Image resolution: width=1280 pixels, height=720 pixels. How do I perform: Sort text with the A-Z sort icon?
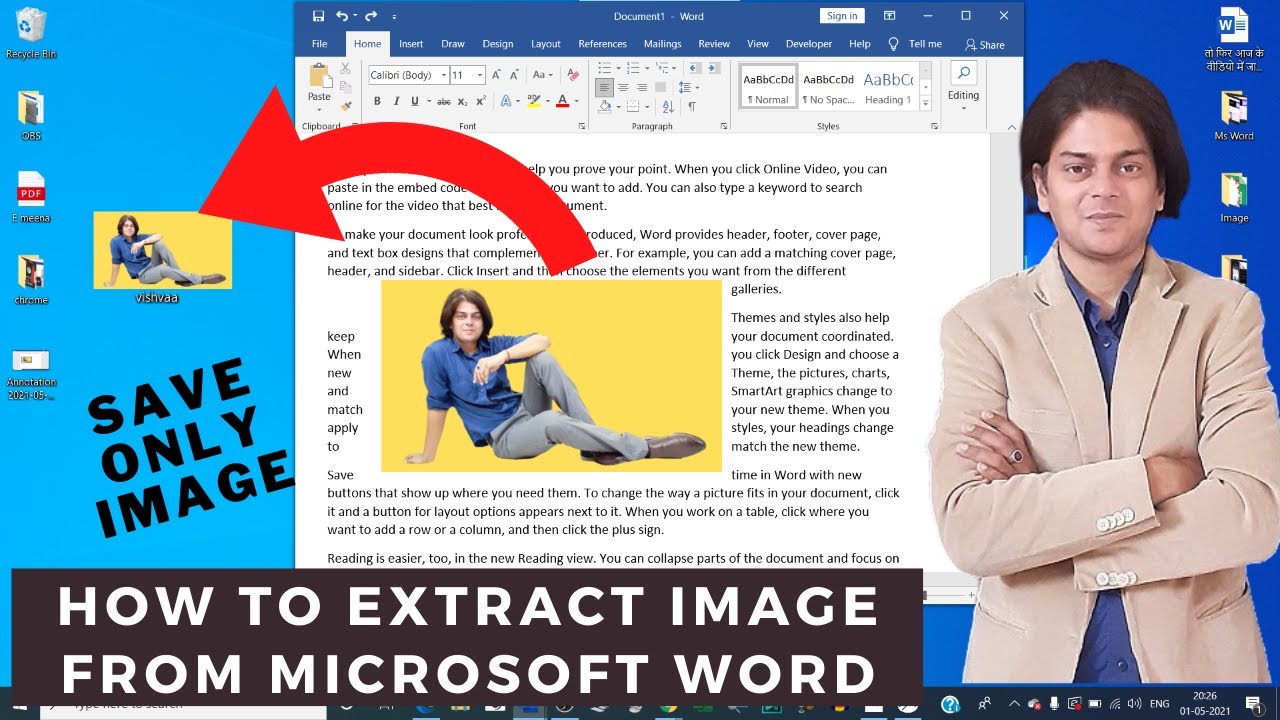[x=668, y=107]
